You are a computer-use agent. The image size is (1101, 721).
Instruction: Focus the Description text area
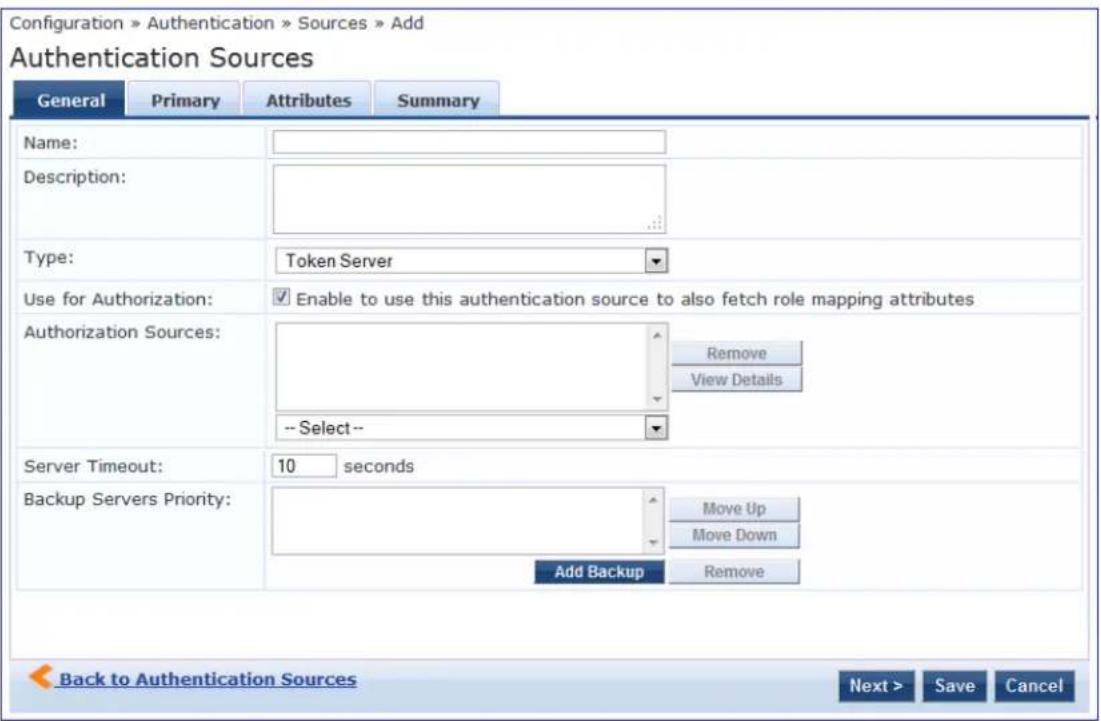click(469, 199)
